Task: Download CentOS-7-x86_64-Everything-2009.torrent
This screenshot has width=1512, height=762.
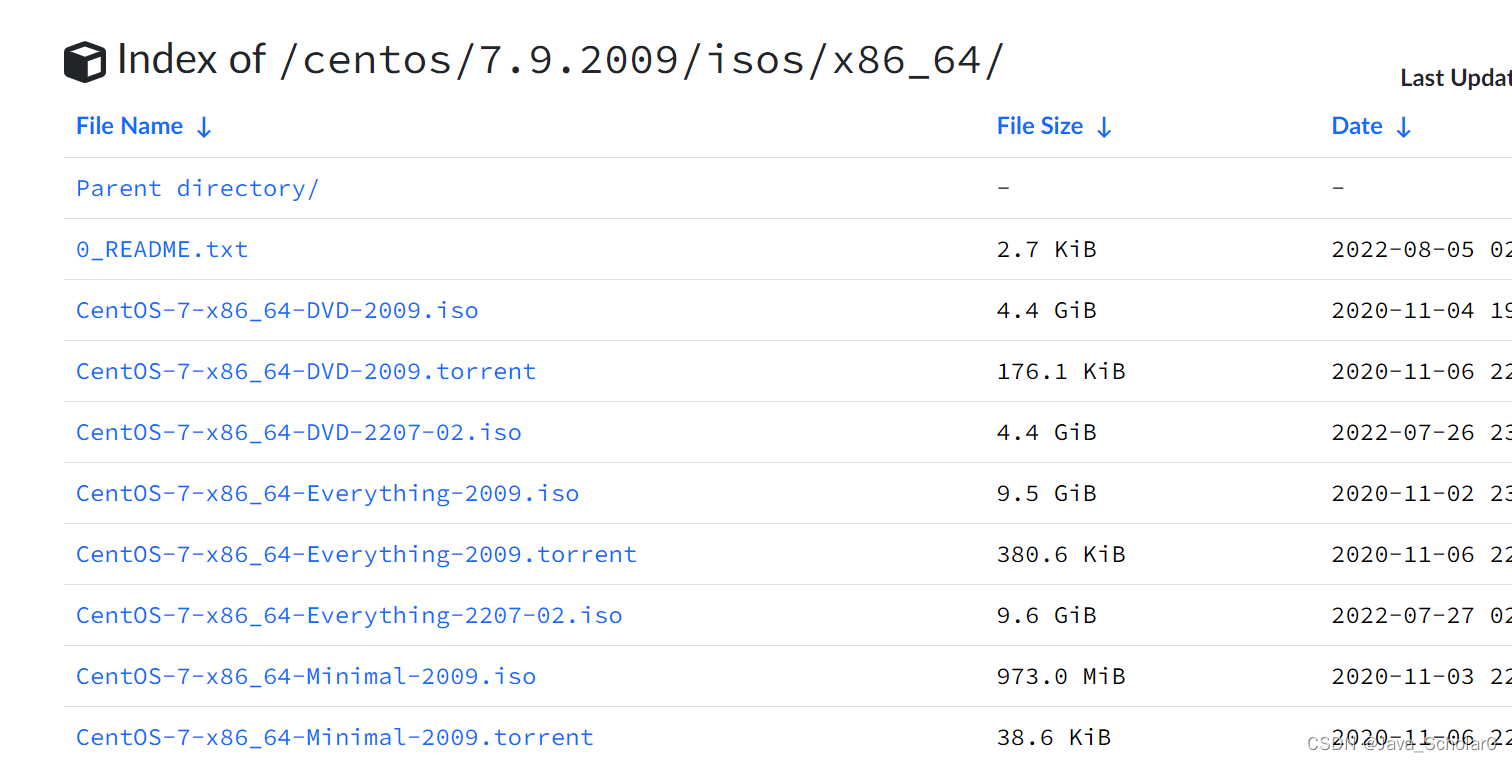Action: [356, 554]
